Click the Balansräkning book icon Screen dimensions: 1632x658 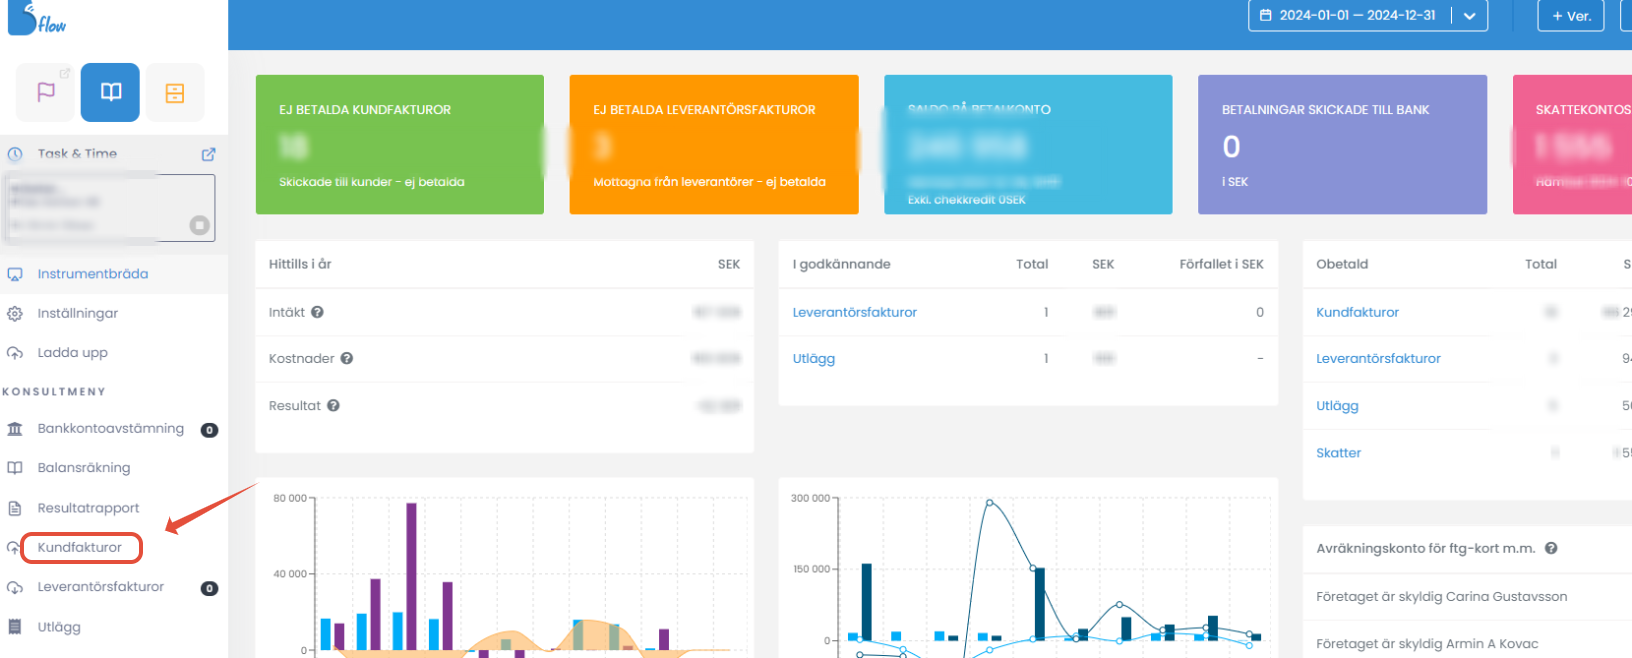(15, 468)
